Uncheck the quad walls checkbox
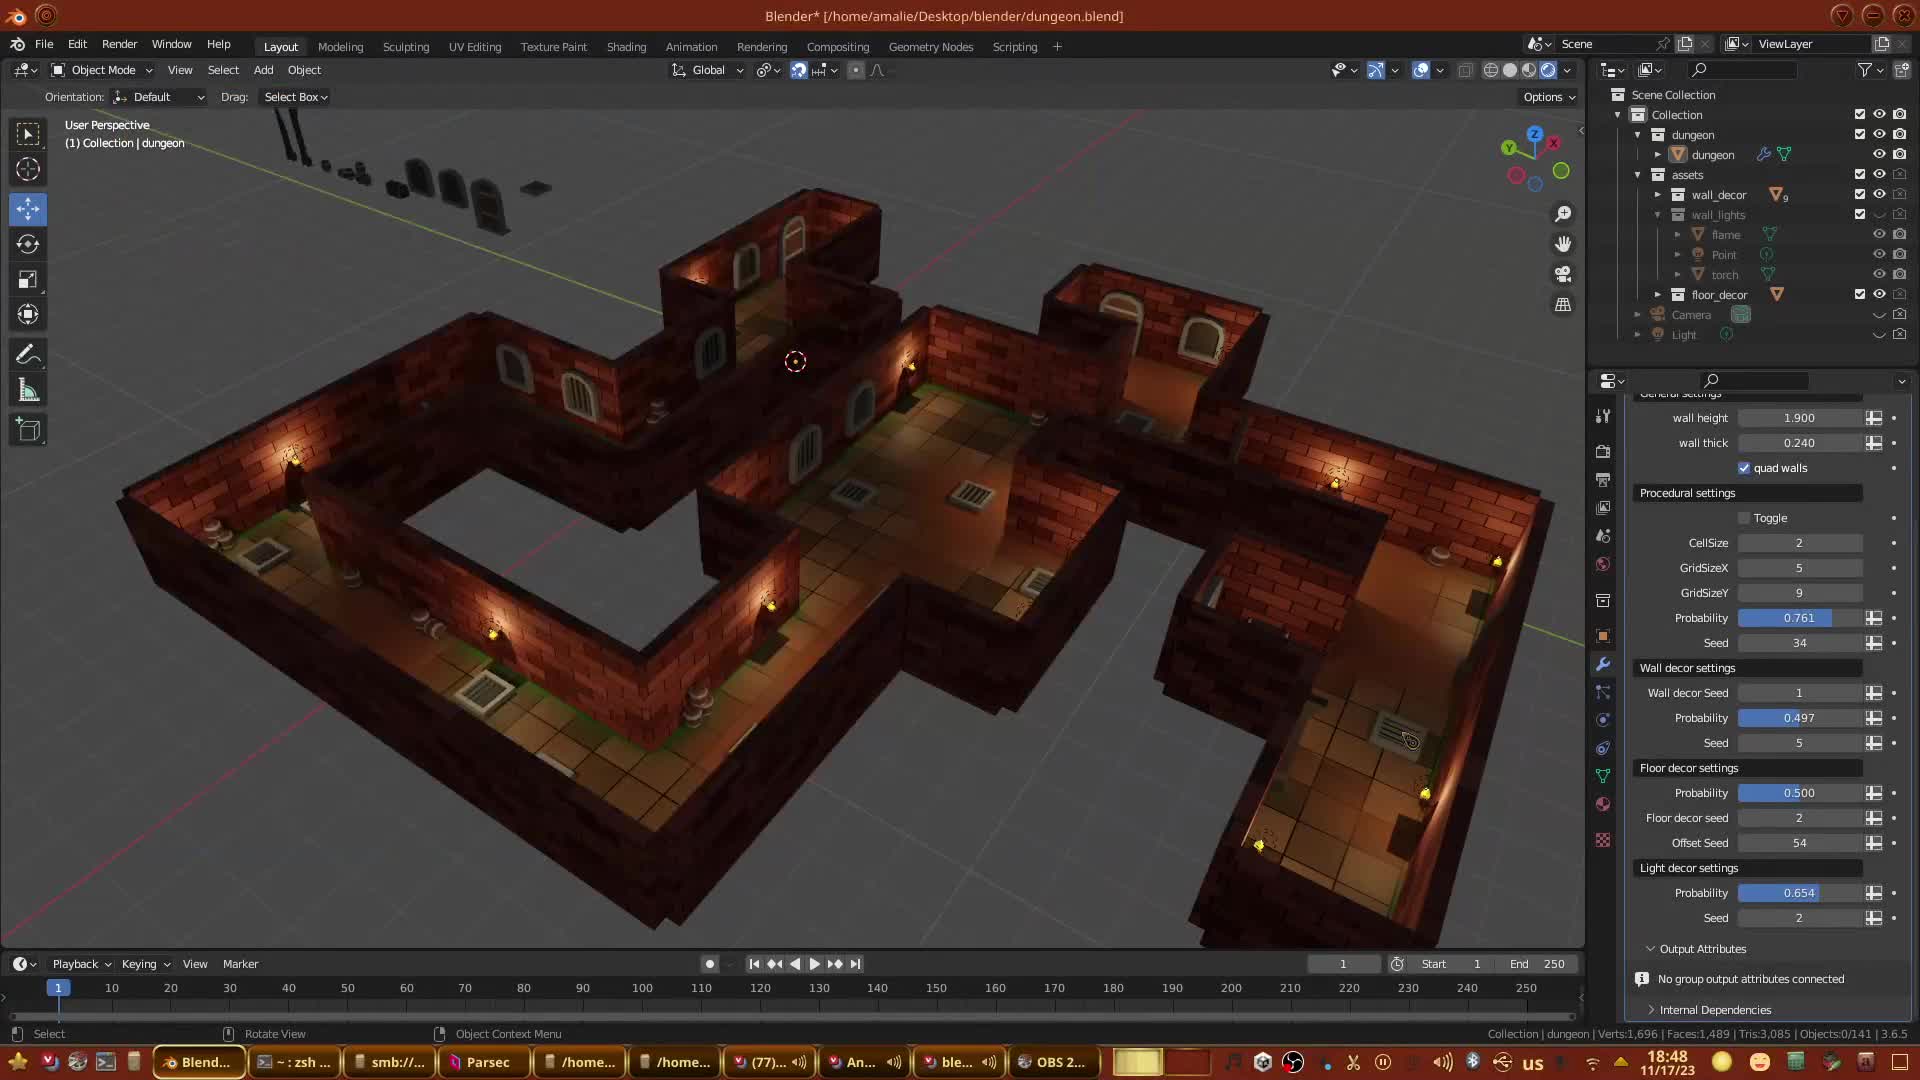Screen dimensions: 1920x1080 (x=1744, y=468)
